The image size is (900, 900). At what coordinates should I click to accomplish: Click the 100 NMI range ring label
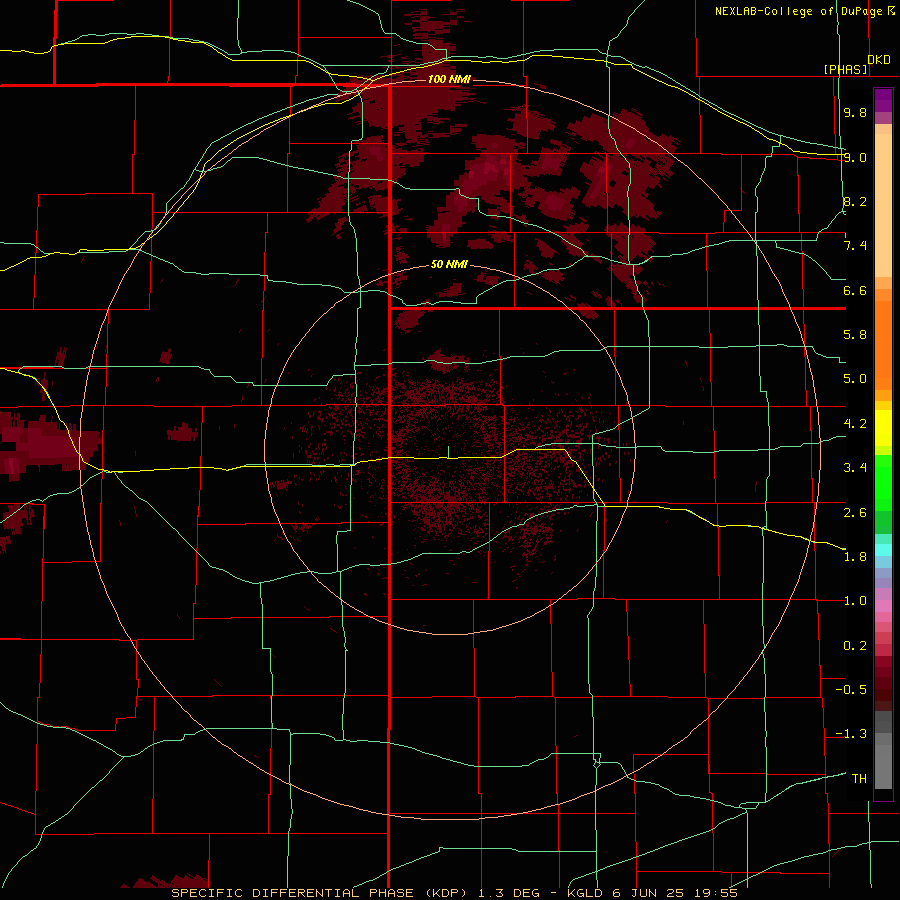click(x=449, y=79)
